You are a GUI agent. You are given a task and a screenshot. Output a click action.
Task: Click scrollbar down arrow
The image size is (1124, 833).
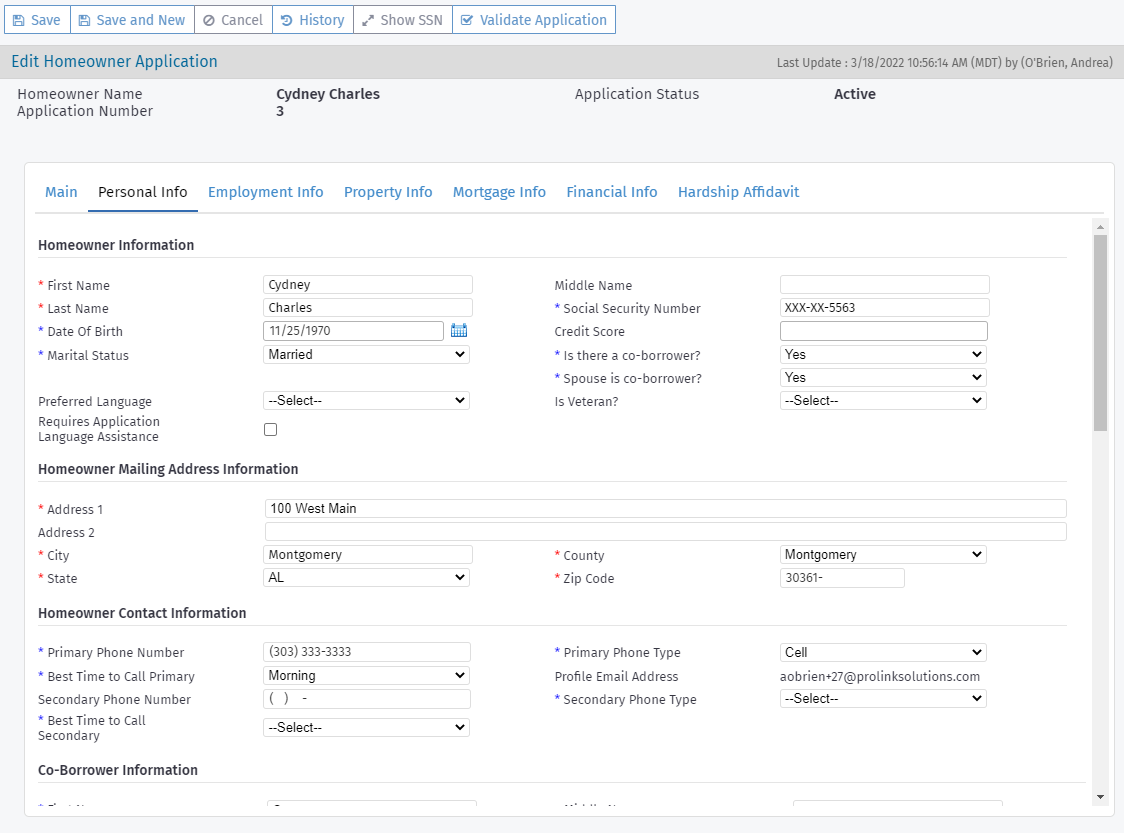click(1100, 797)
